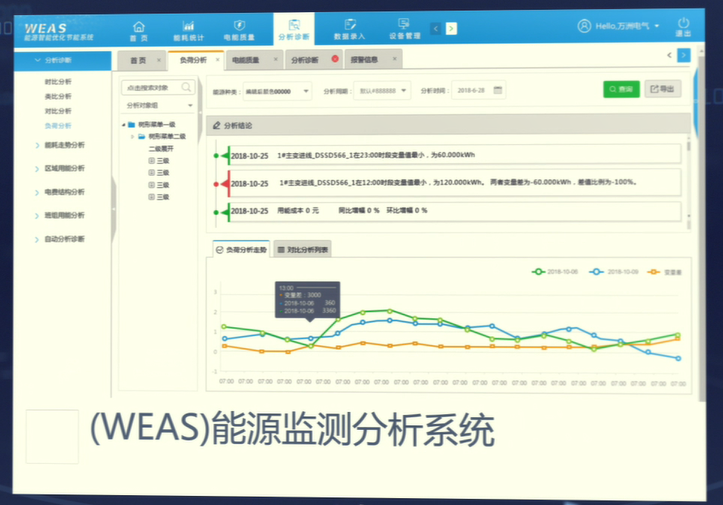Click the 导出 export button
723x505 pixels.
point(663,89)
